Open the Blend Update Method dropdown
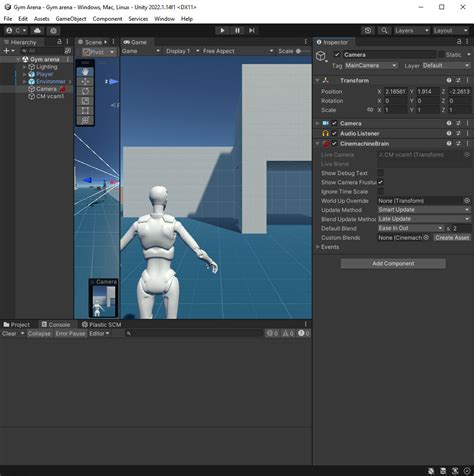The width and height of the screenshot is (474, 476). 424,219
